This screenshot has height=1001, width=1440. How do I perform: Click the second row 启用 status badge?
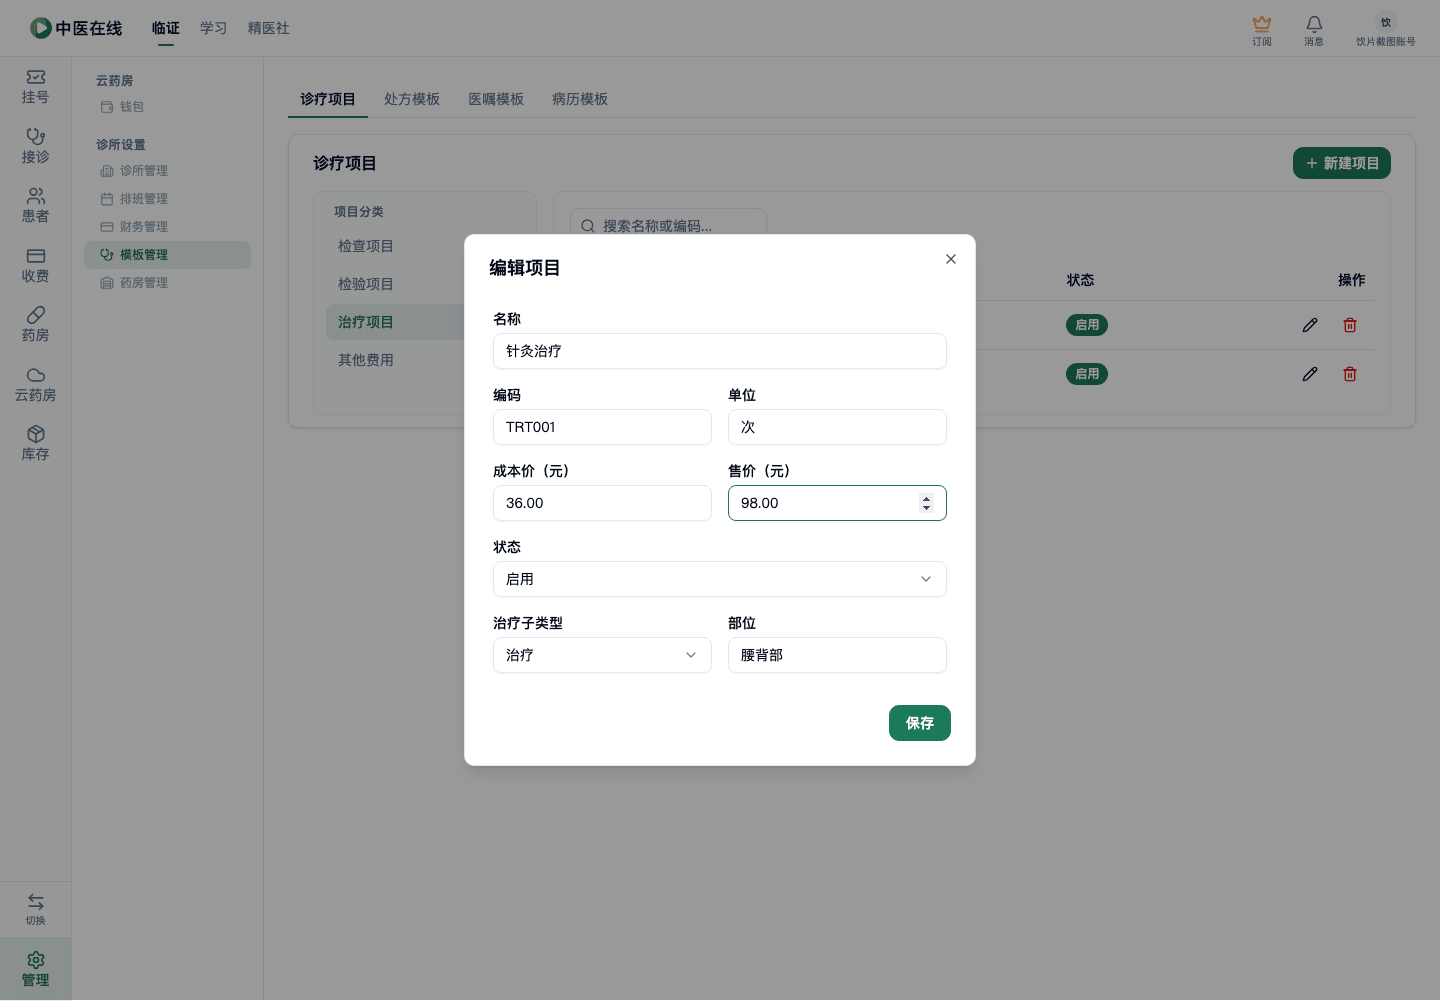tap(1087, 374)
